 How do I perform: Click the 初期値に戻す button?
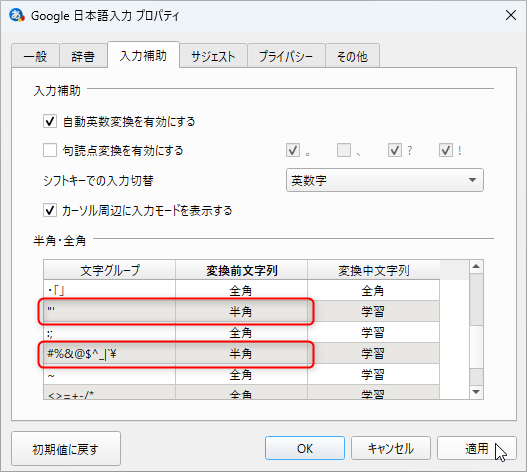click(66, 449)
